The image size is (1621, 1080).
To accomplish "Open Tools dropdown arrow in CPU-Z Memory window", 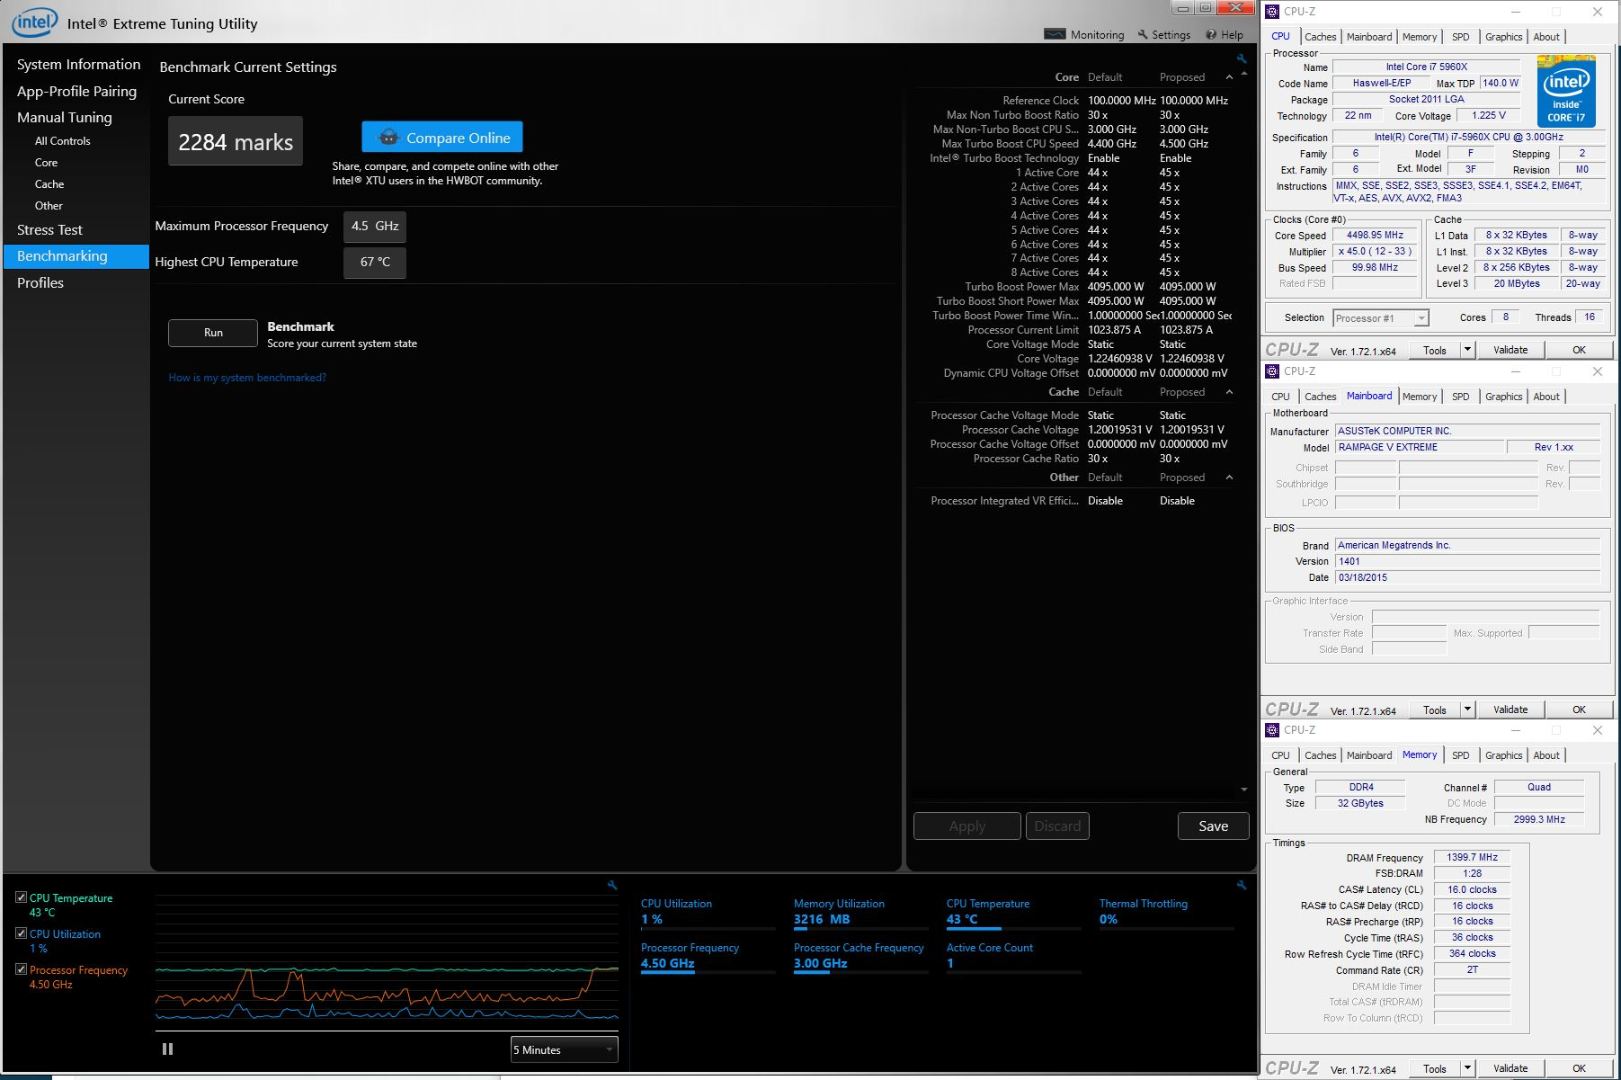I will [x=1467, y=1069].
